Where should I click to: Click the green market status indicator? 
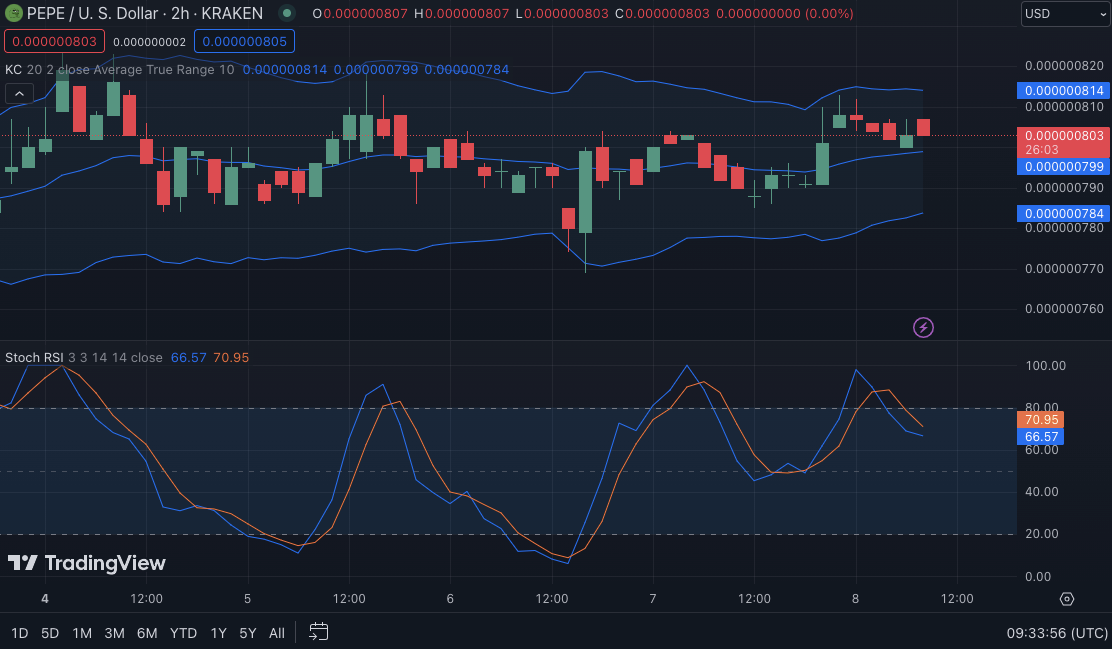tap(287, 14)
